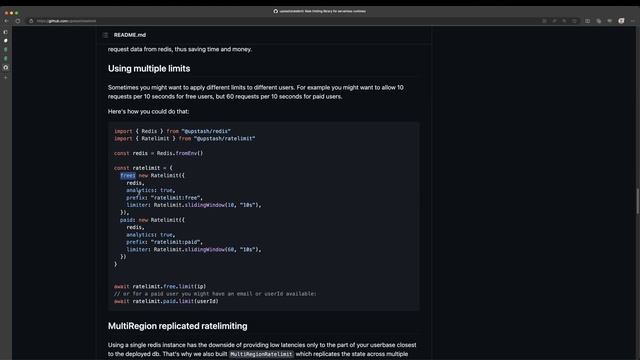
Task: Click the slidingWindow(60, "10s") limiter line
Action: point(193,249)
